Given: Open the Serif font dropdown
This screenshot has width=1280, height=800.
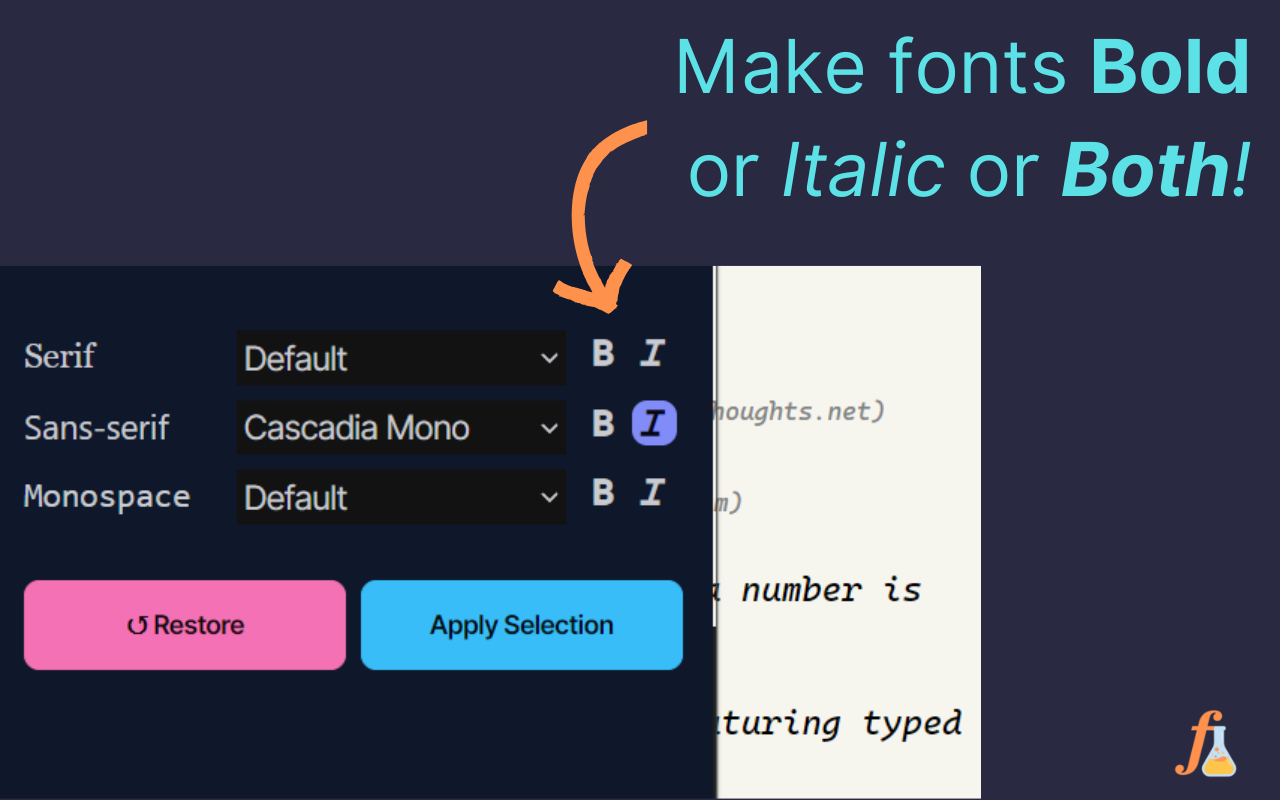Looking at the screenshot, I should click(401, 358).
